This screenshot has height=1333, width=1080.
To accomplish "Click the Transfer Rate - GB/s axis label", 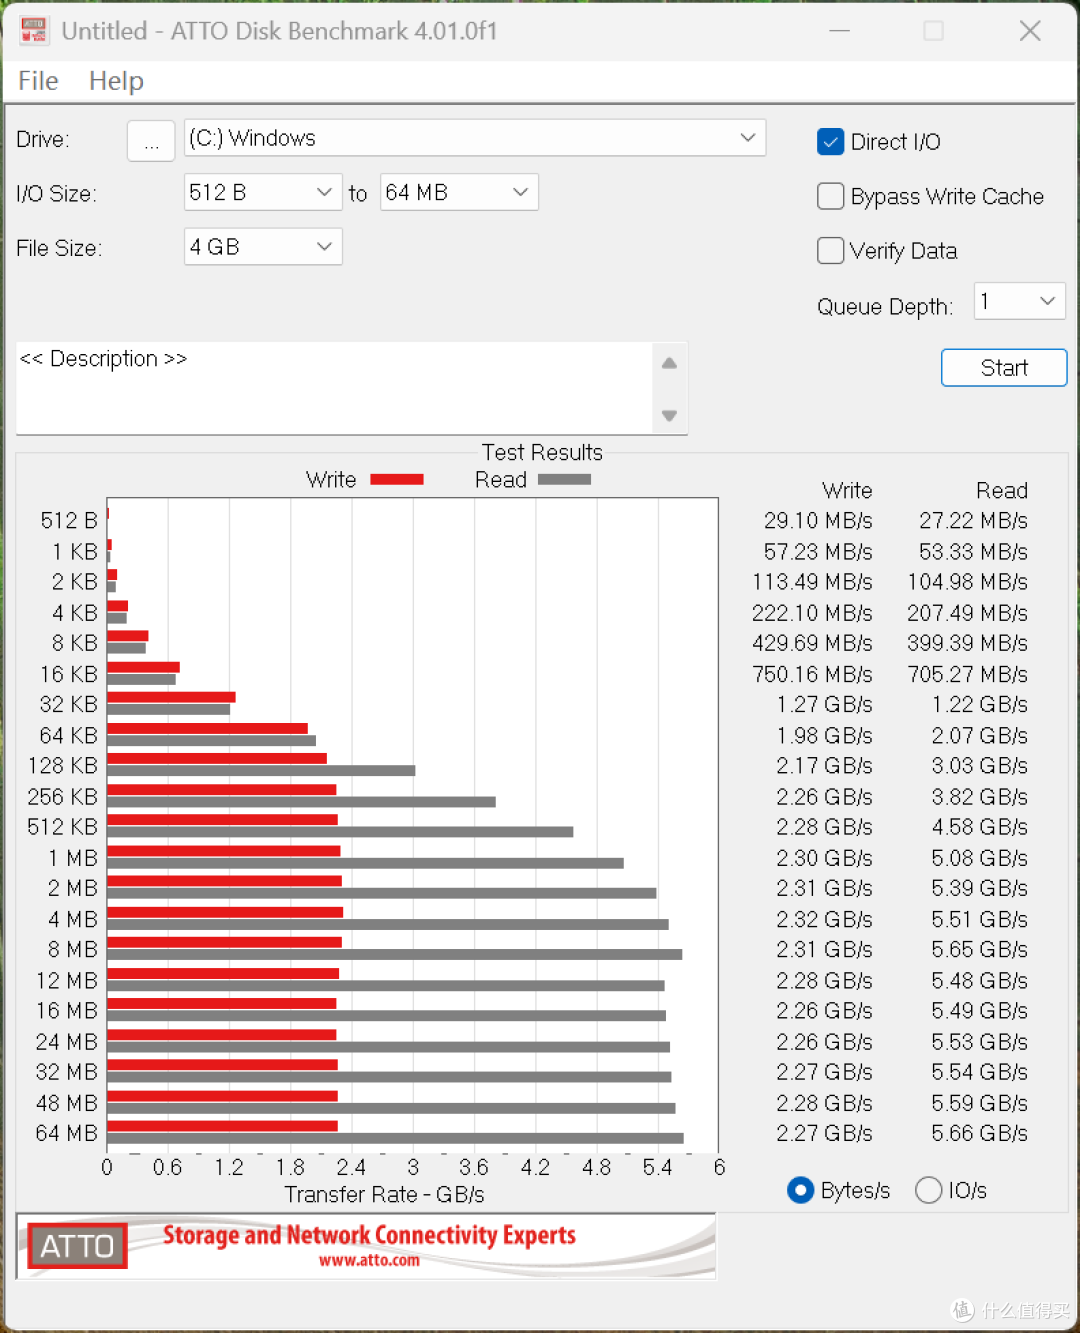I will (x=384, y=1194).
